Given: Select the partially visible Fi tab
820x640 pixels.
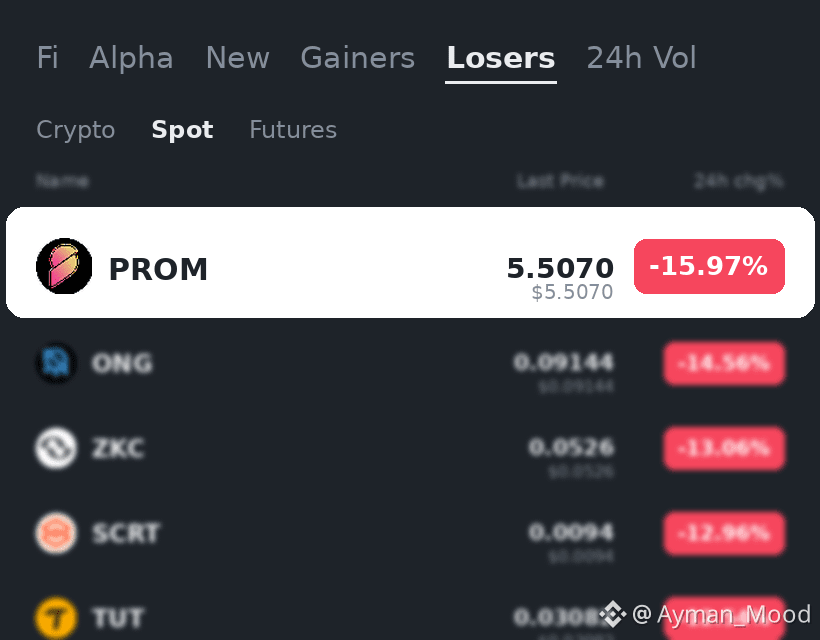Looking at the screenshot, I should point(47,58).
